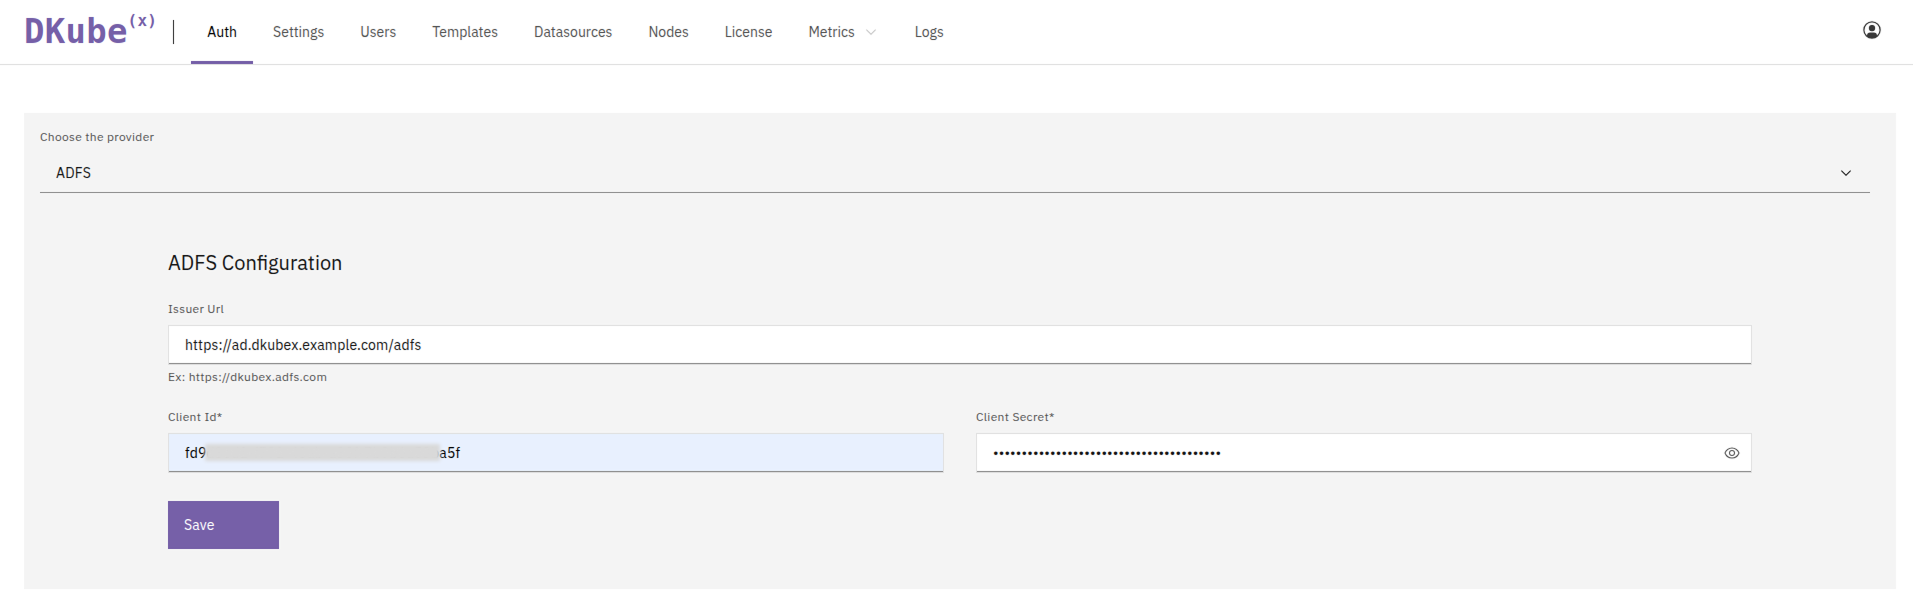Click the Metrics menu label

[831, 32]
